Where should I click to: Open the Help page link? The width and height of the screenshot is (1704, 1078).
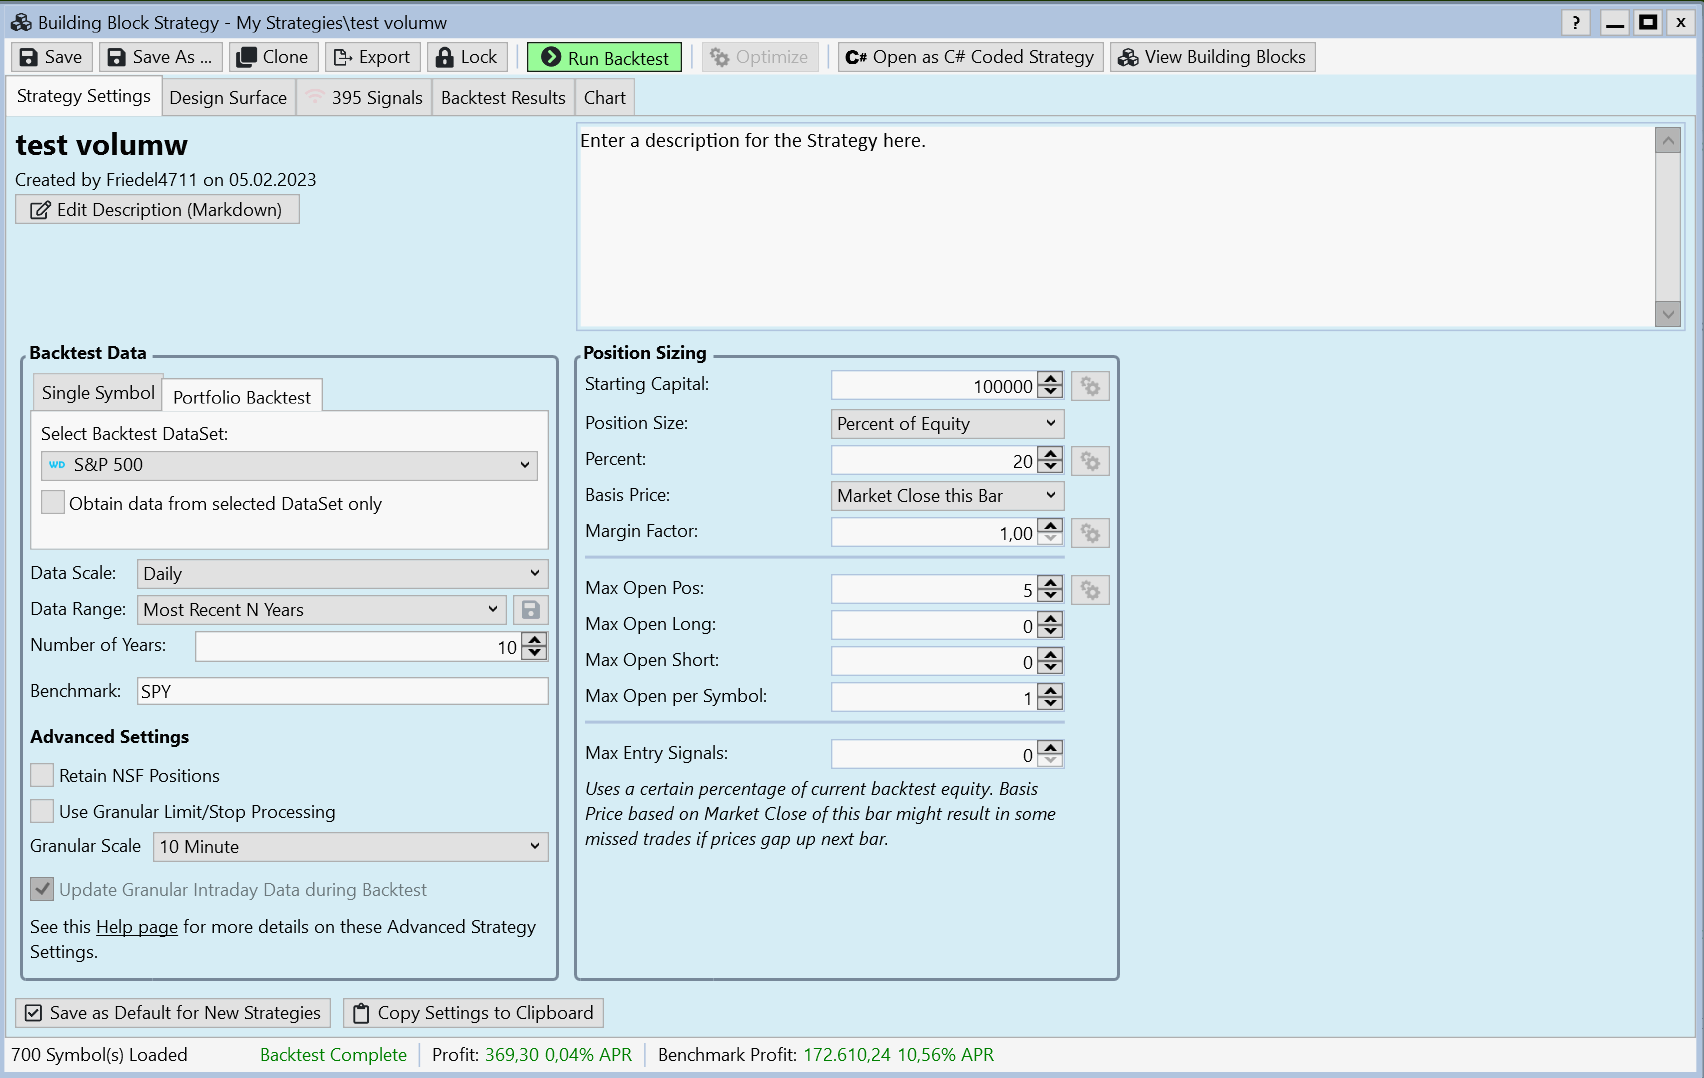tap(136, 928)
